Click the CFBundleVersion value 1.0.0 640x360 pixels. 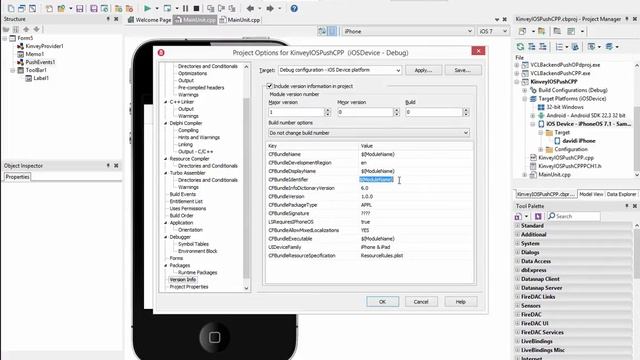click(367, 196)
